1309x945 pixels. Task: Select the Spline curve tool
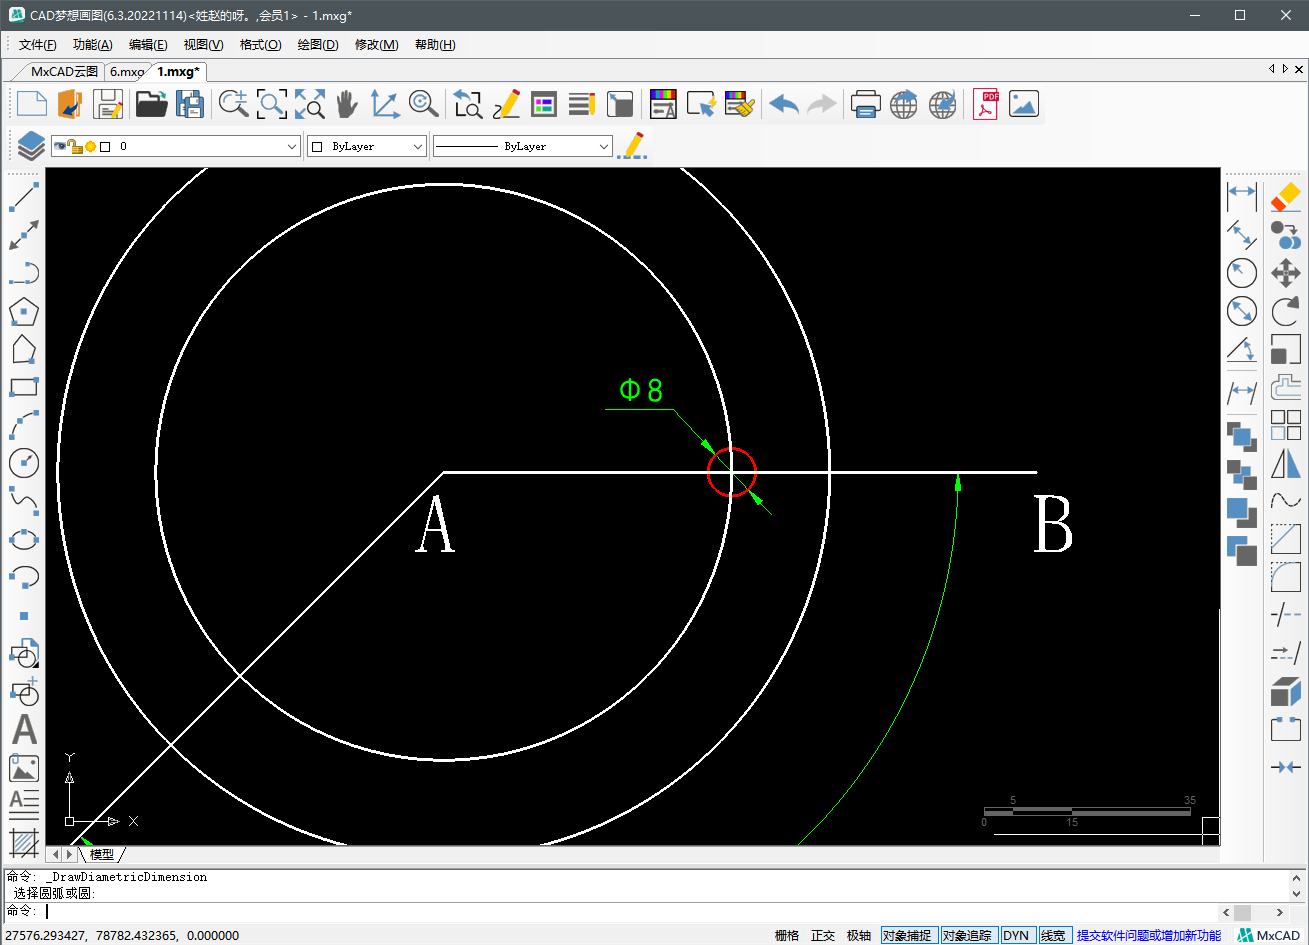pyautogui.click(x=24, y=500)
